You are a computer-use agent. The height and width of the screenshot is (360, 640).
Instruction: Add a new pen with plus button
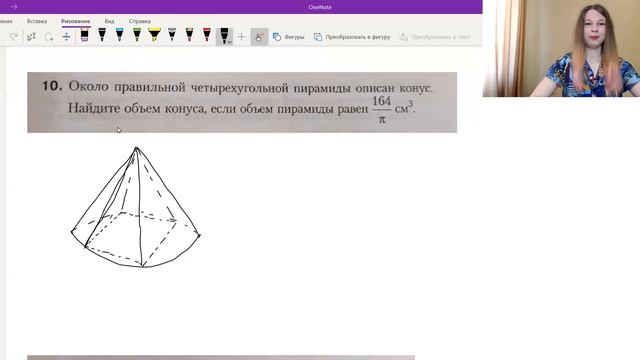241,37
